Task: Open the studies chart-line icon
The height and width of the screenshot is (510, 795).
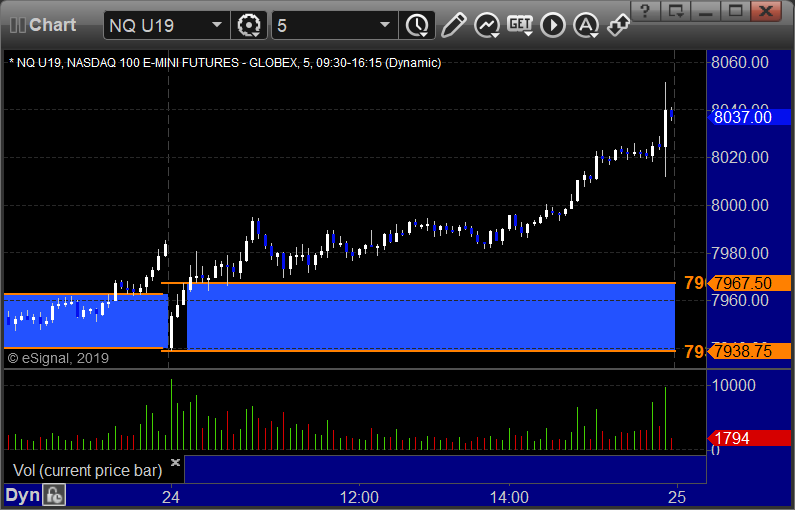Action: click(487, 25)
